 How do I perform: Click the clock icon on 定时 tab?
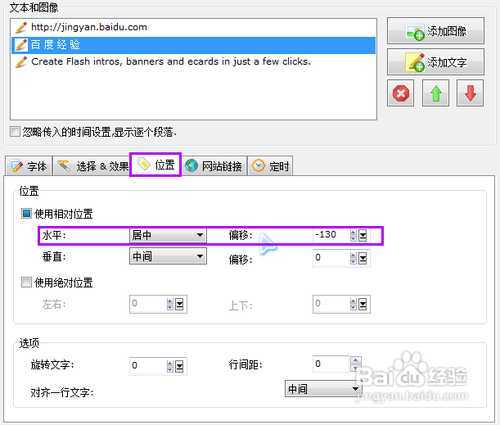258,166
